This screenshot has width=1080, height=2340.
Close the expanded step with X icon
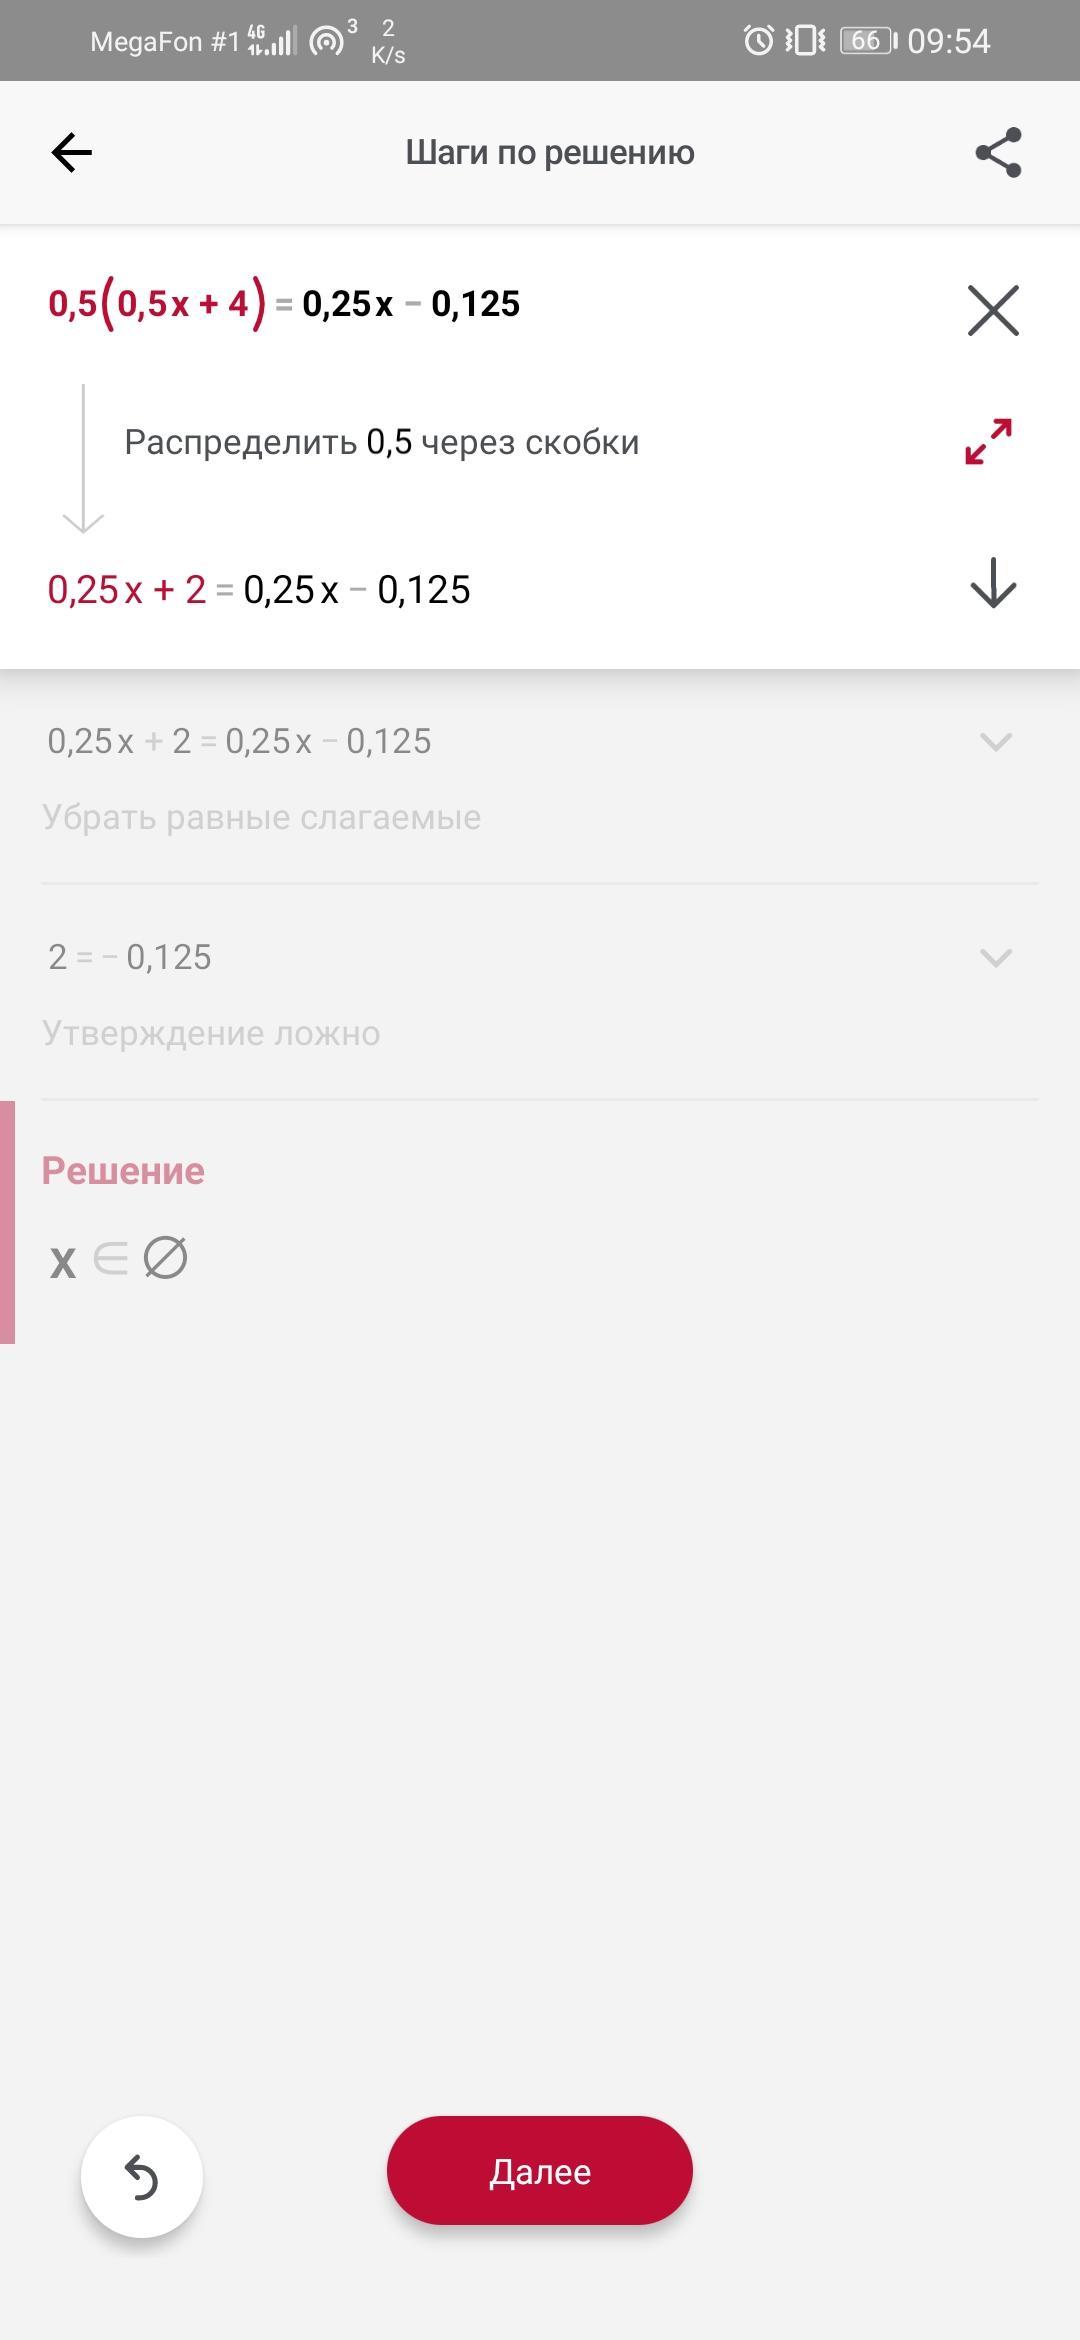pos(993,310)
